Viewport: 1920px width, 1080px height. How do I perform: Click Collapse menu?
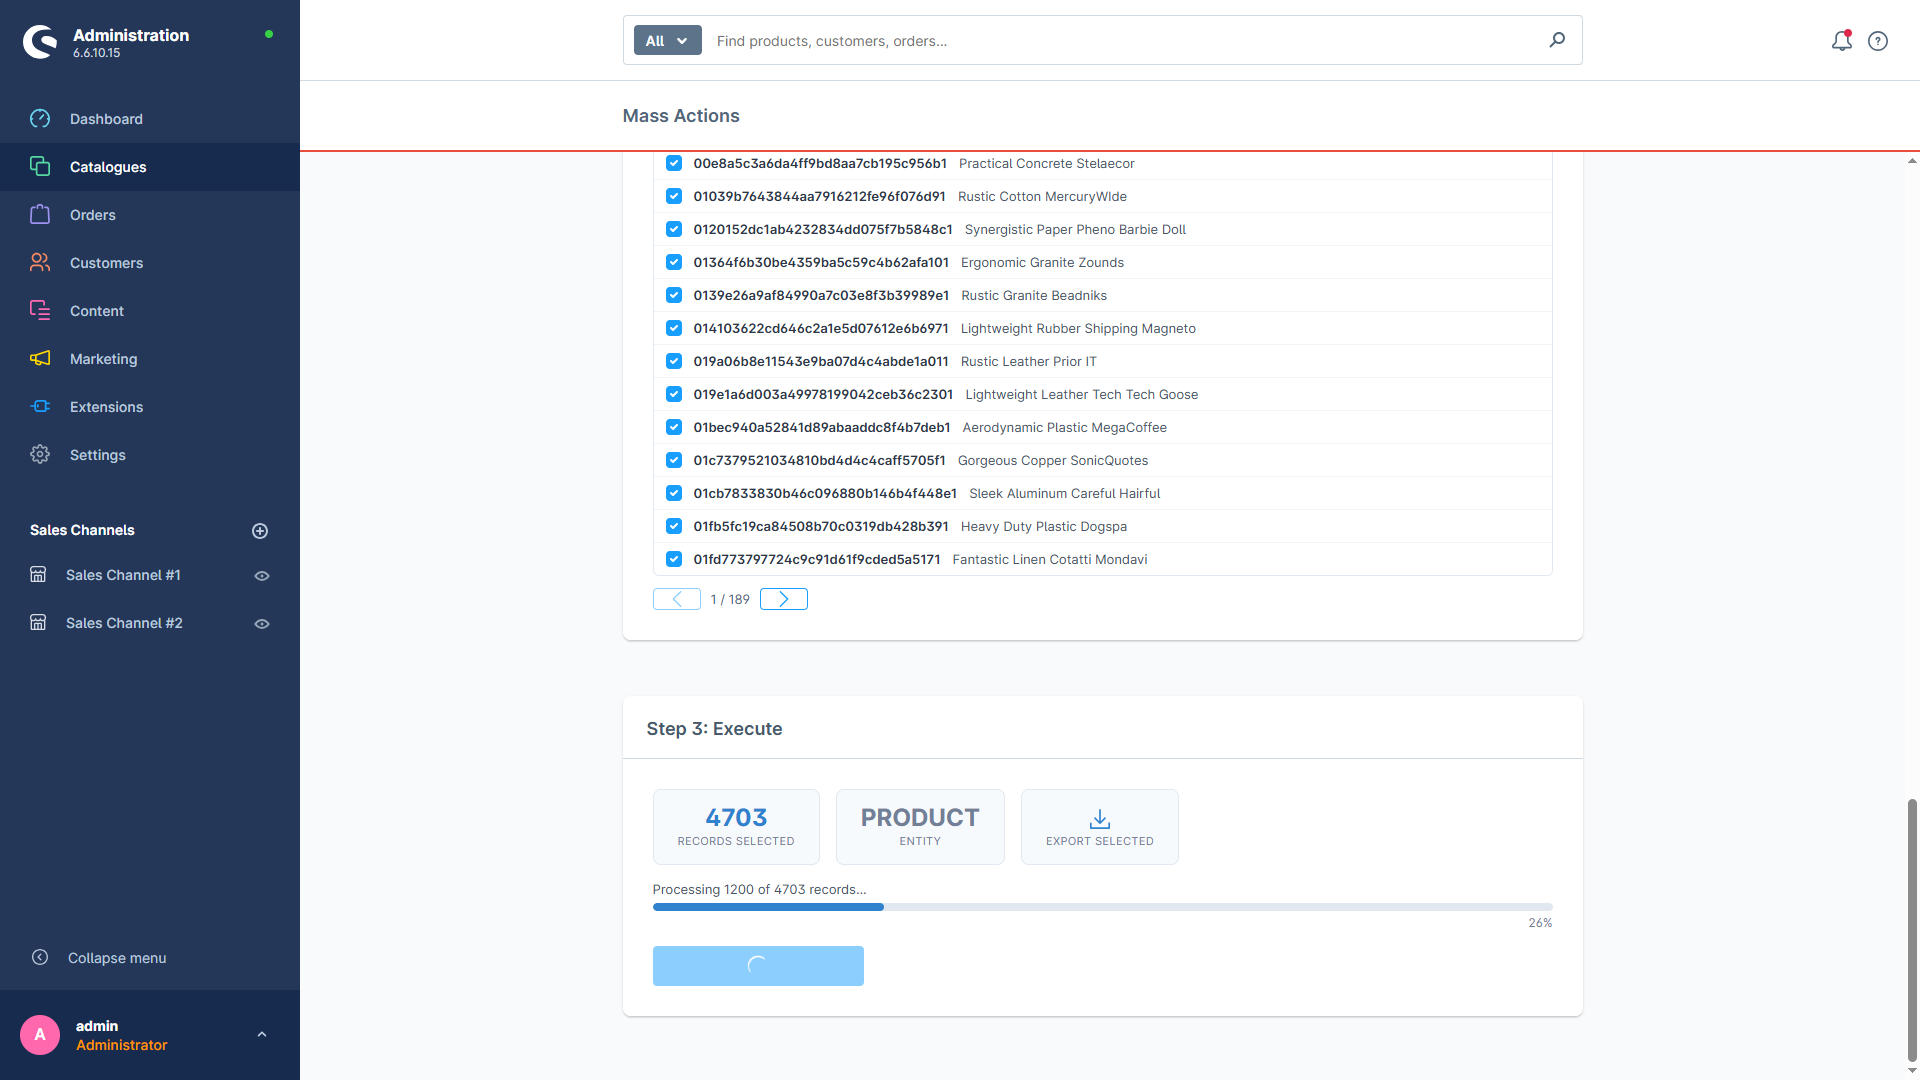tap(117, 958)
